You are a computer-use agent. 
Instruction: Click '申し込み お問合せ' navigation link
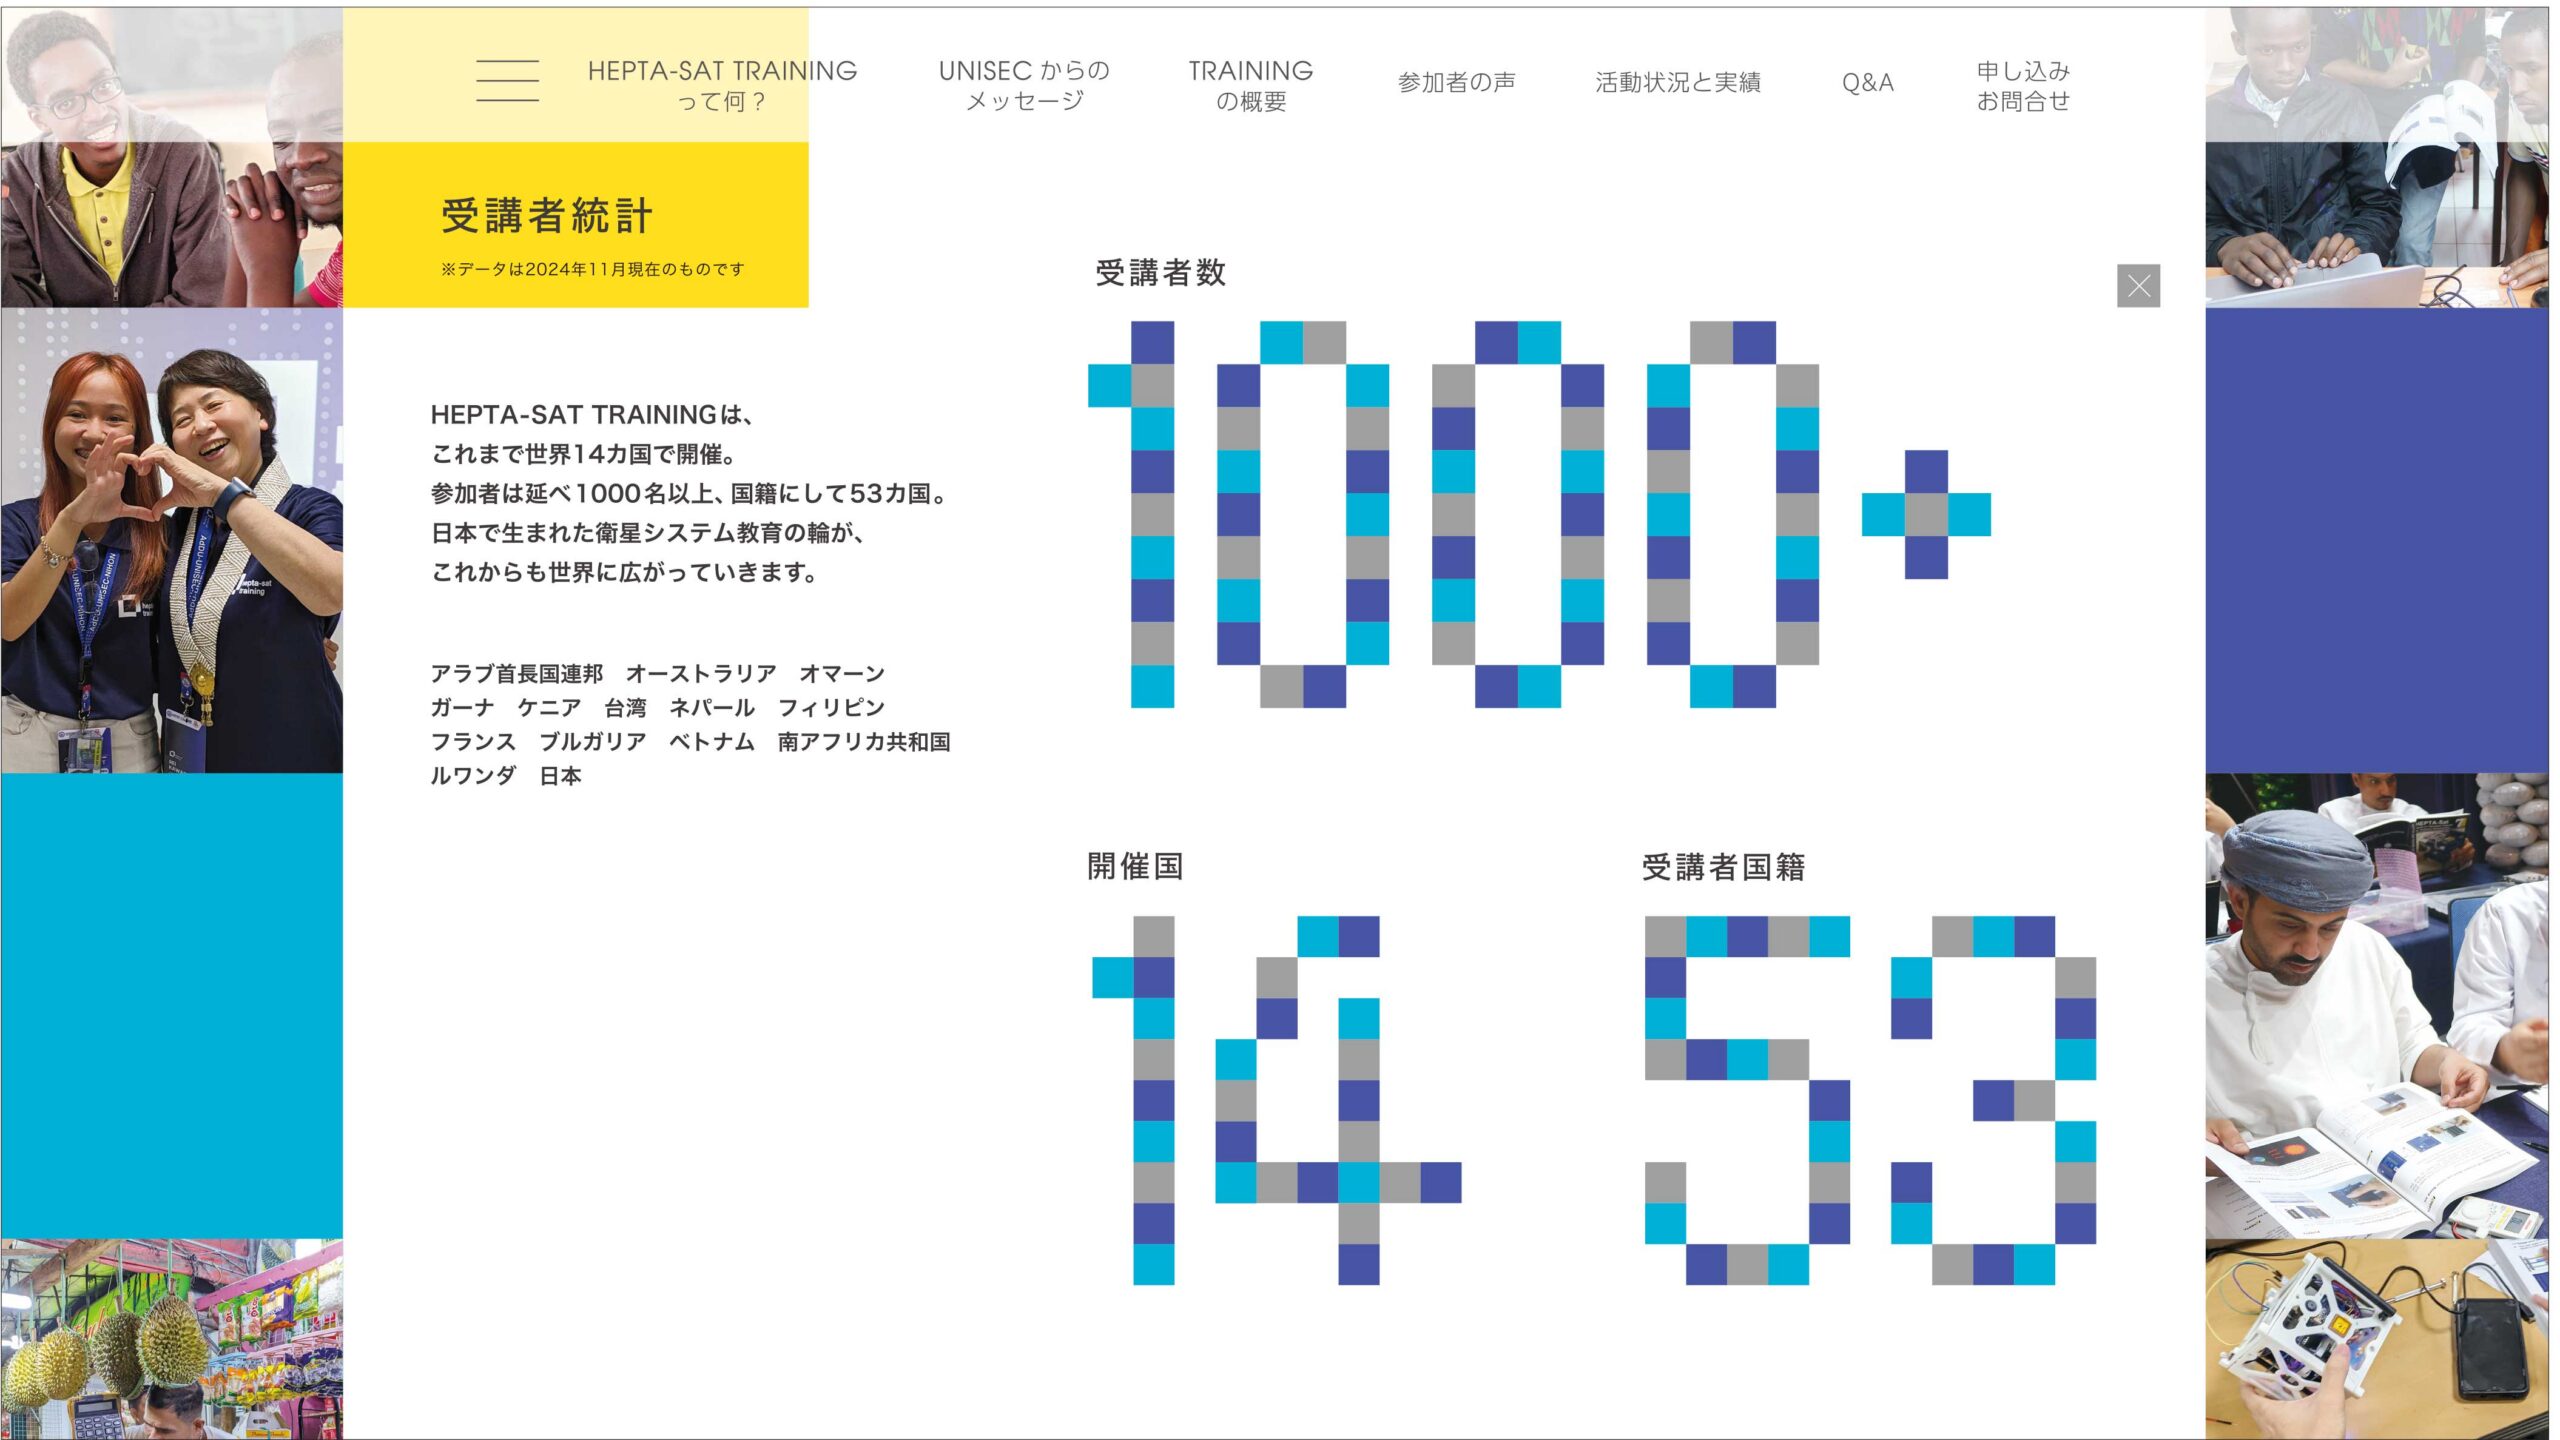2023,85
